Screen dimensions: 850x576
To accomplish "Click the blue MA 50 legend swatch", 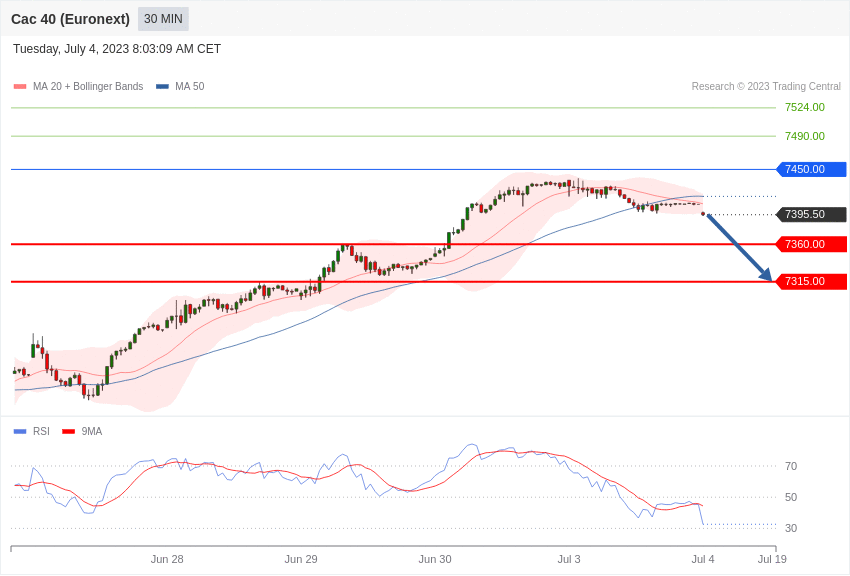I will click(x=162, y=87).
